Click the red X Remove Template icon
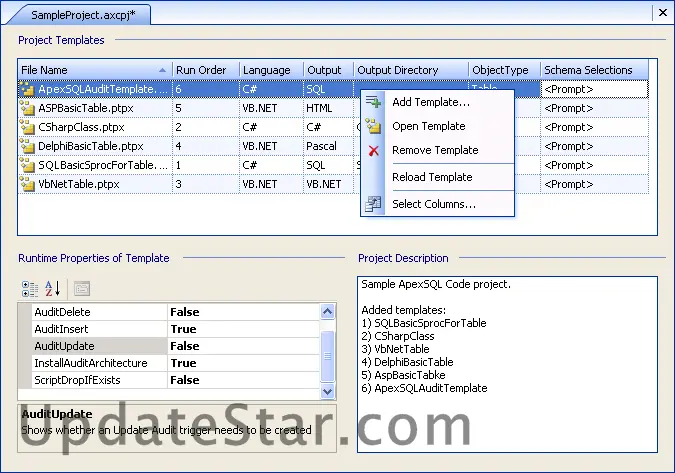The image size is (675, 473). [373, 150]
